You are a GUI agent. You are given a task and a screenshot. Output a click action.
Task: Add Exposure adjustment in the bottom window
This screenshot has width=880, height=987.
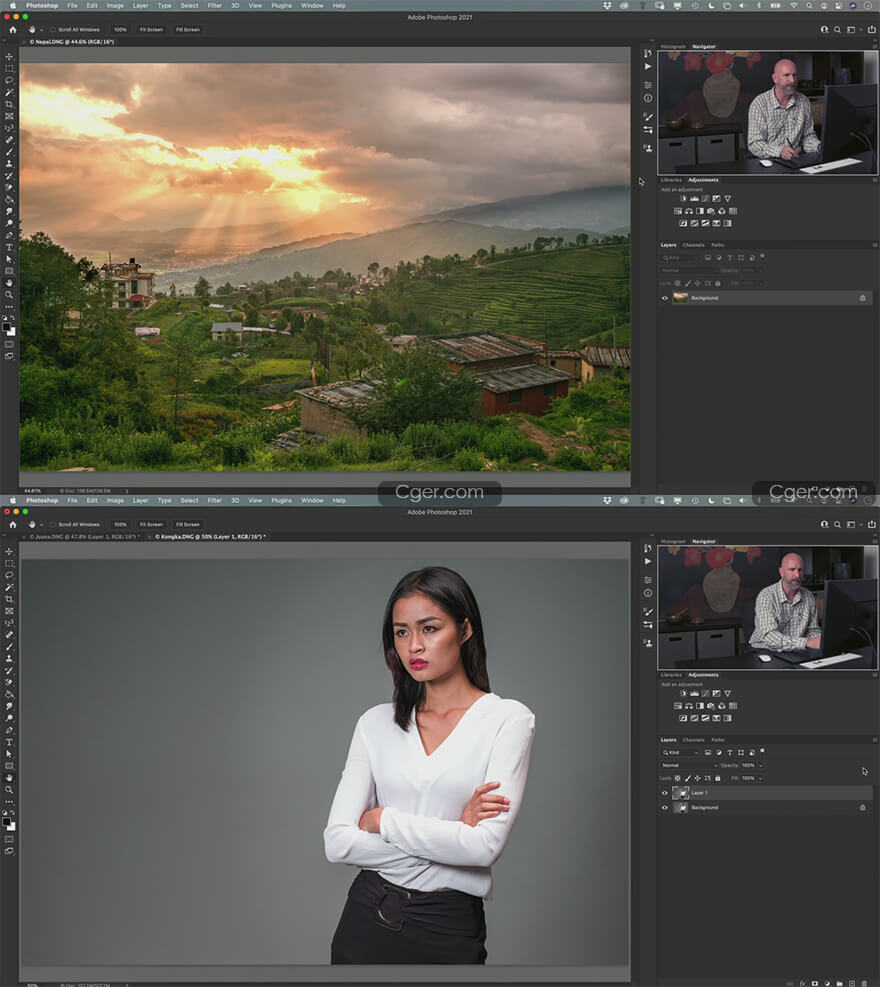point(716,693)
